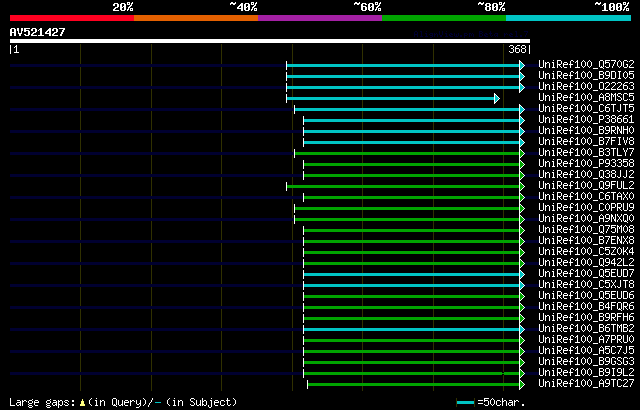640x410 pixels.
Task: Select the UniRef100_A9TC27 label text
Action: point(586,384)
